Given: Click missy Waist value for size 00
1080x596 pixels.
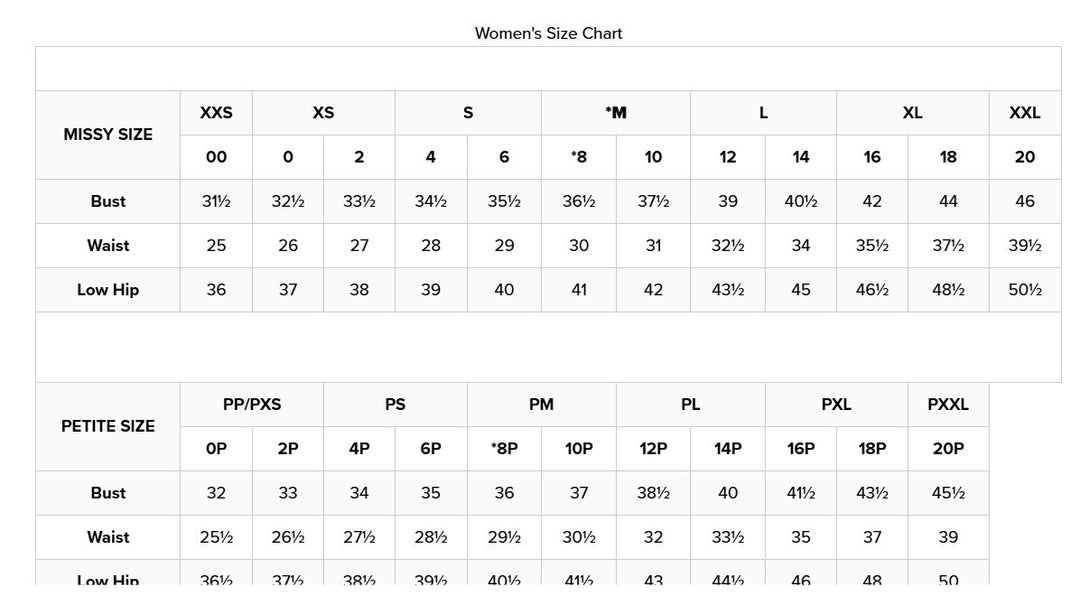Looking at the screenshot, I should [x=216, y=245].
